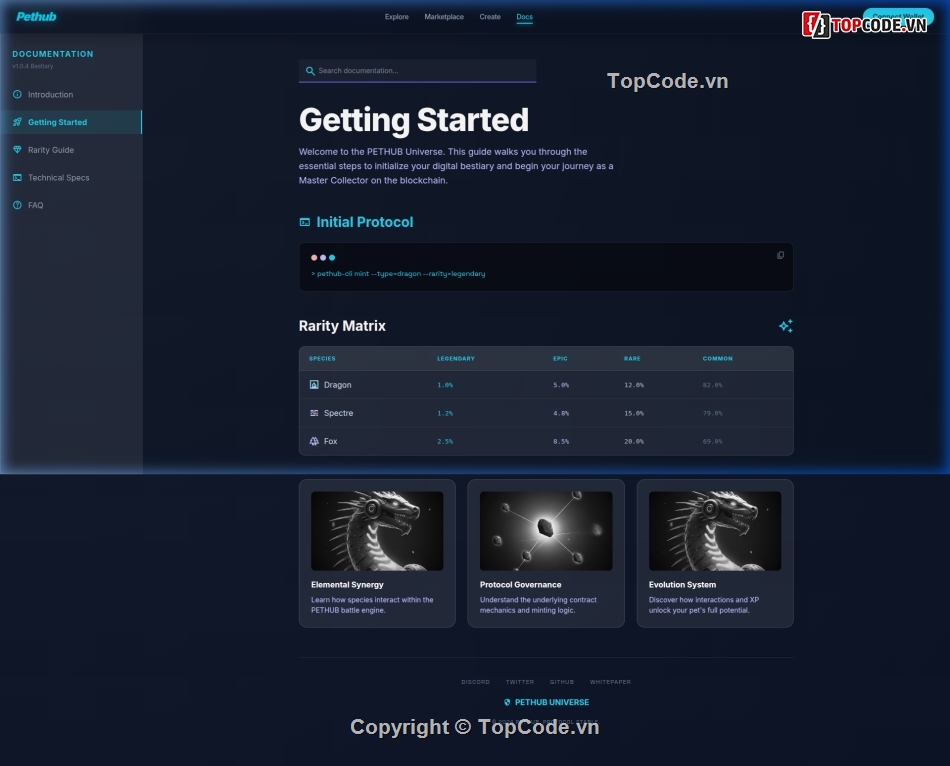Viewport: 950px width, 766px height.
Task: Open the Explore nav item
Action: coord(396,17)
